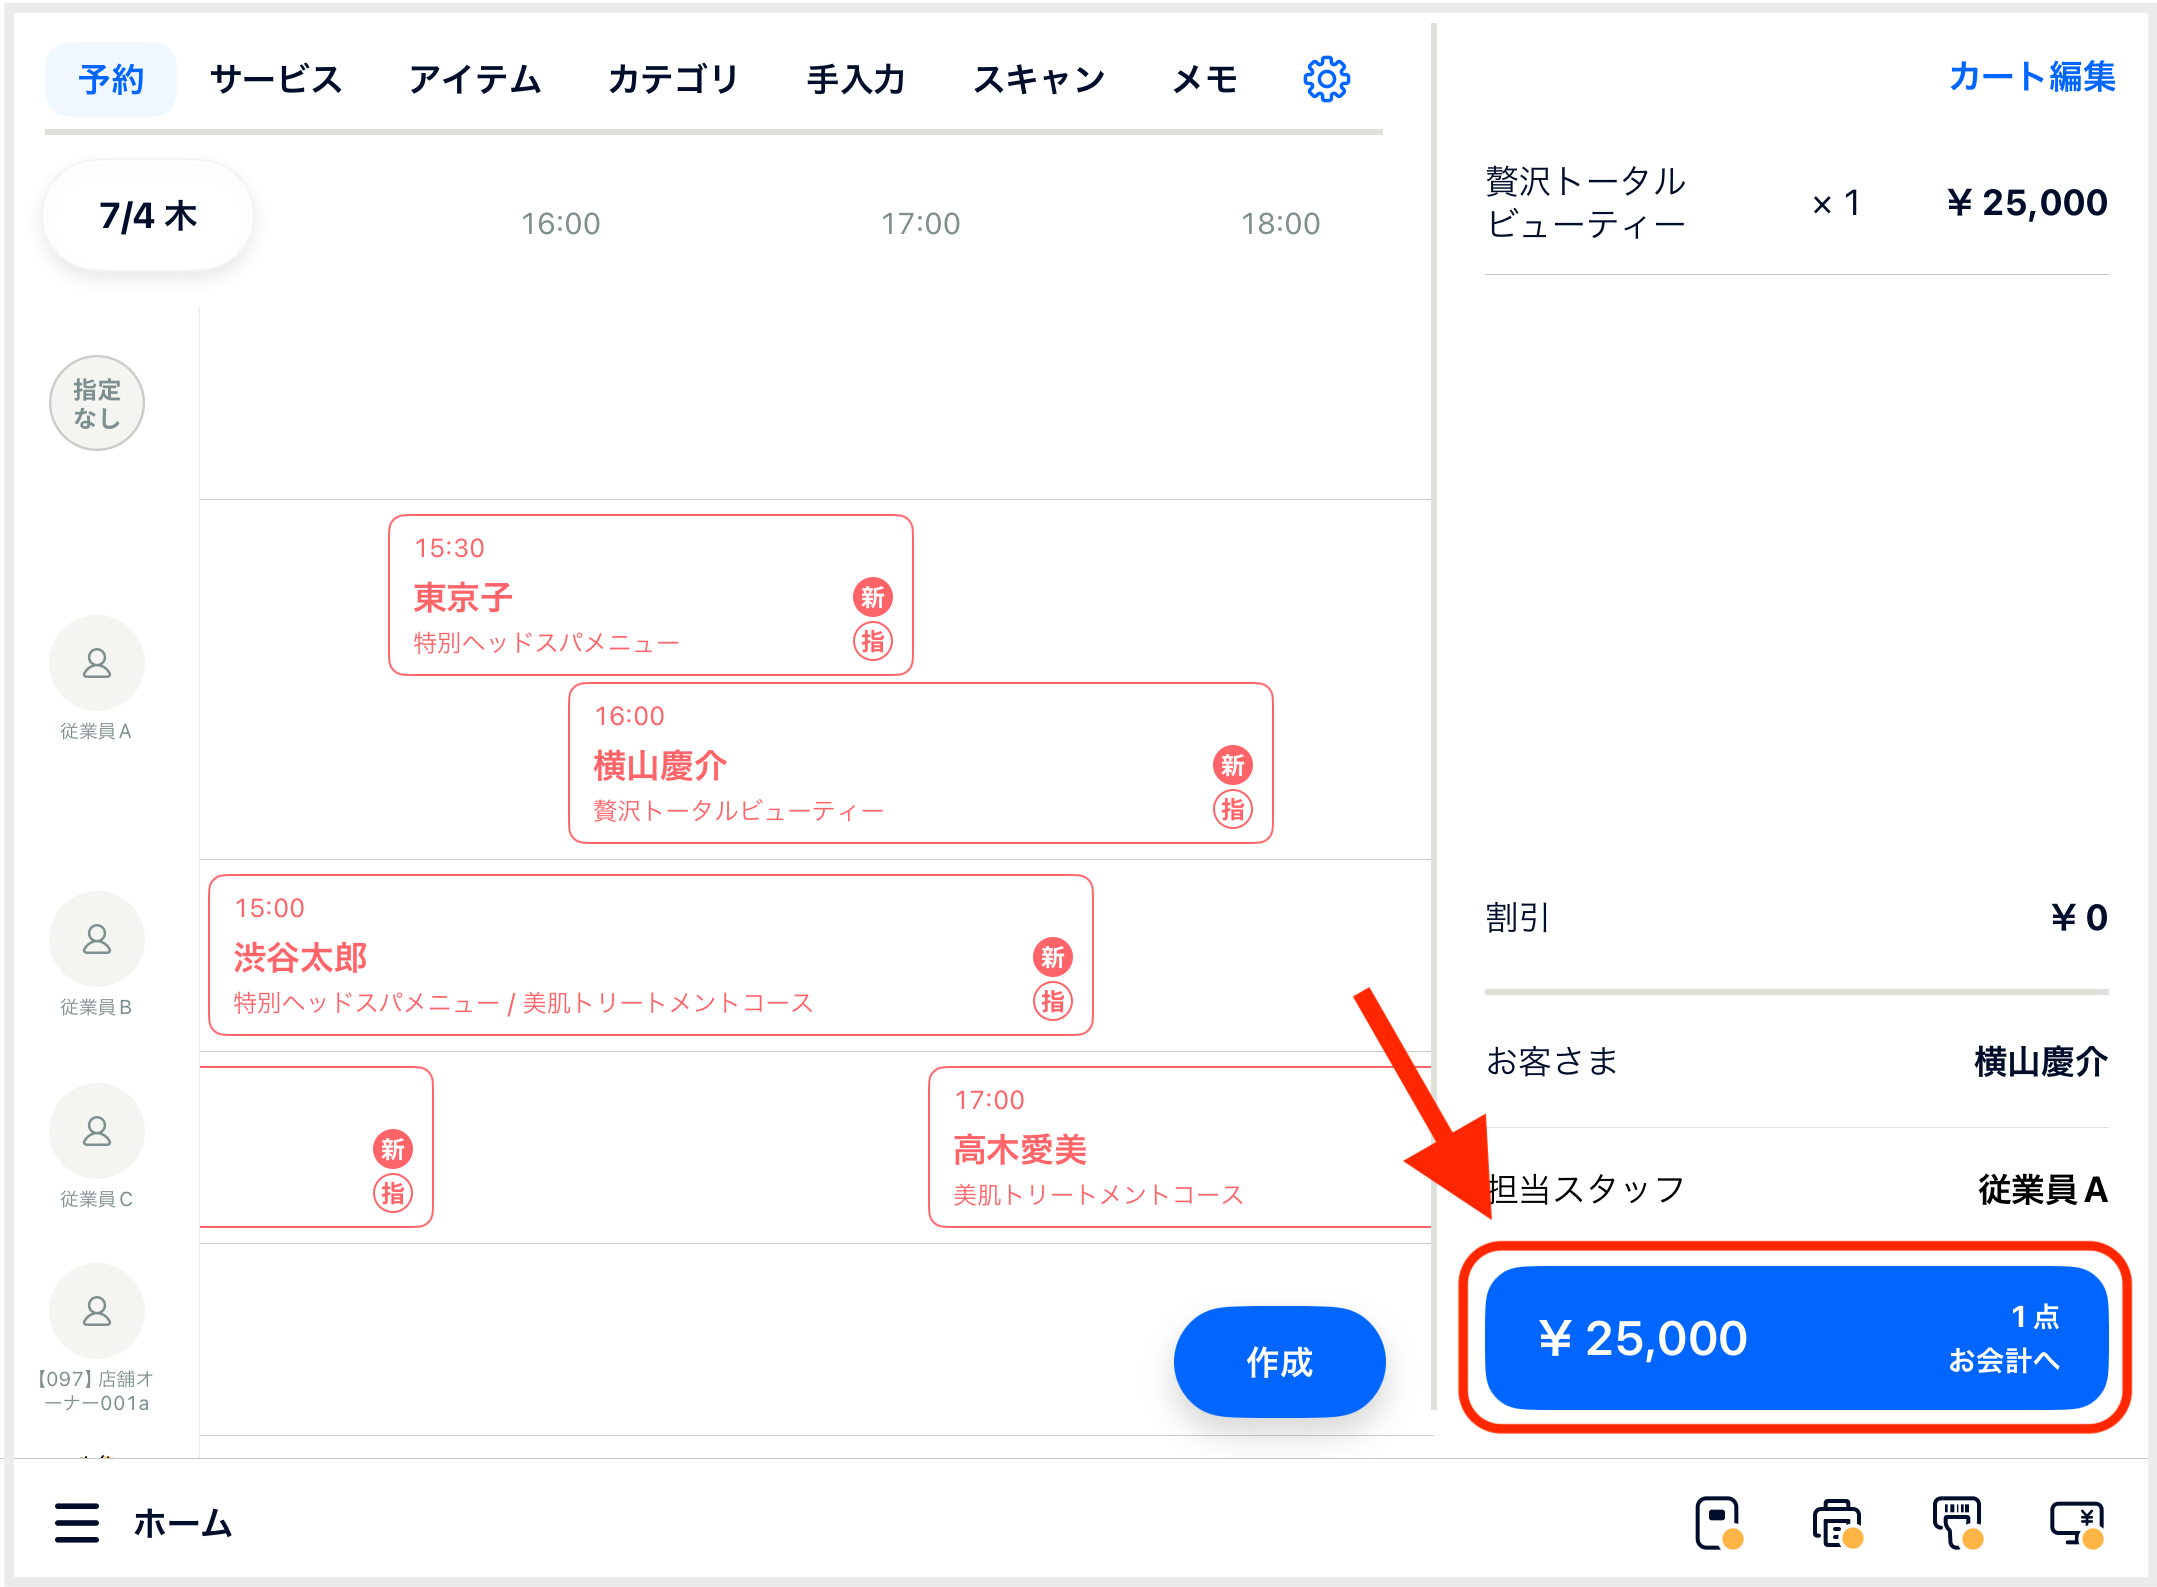Image resolution: width=2157 pixels, height=1587 pixels.
Task: Switch to the アイテム tab
Action: click(x=475, y=79)
